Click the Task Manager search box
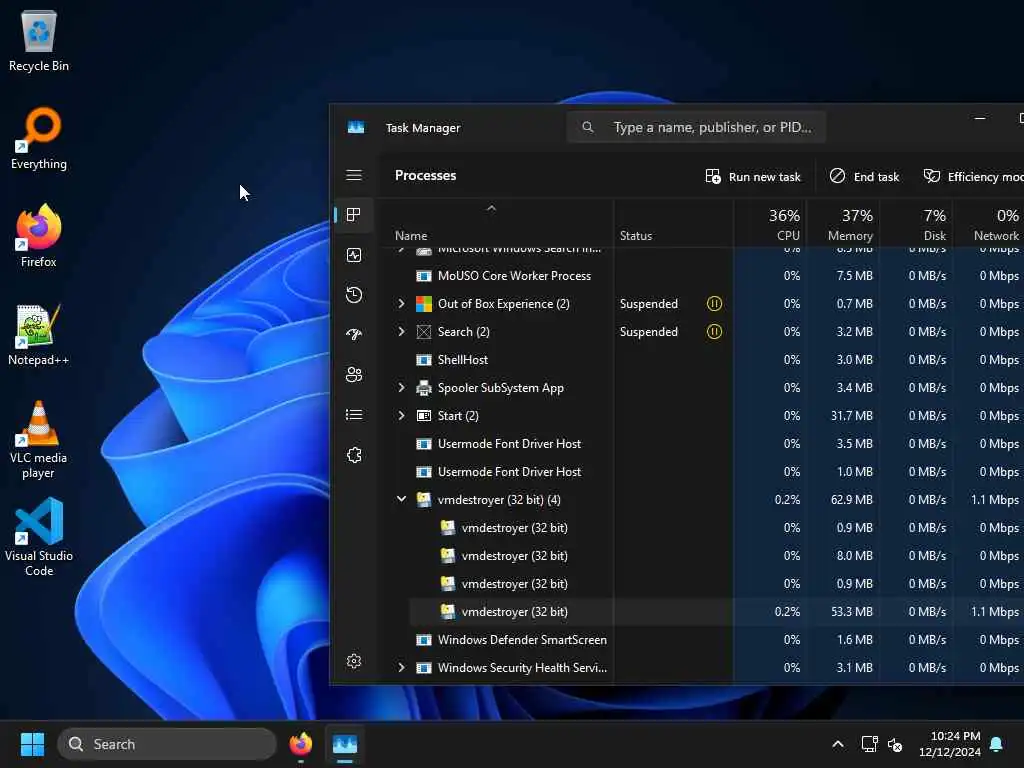The width and height of the screenshot is (1024, 768). pos(696,127)
